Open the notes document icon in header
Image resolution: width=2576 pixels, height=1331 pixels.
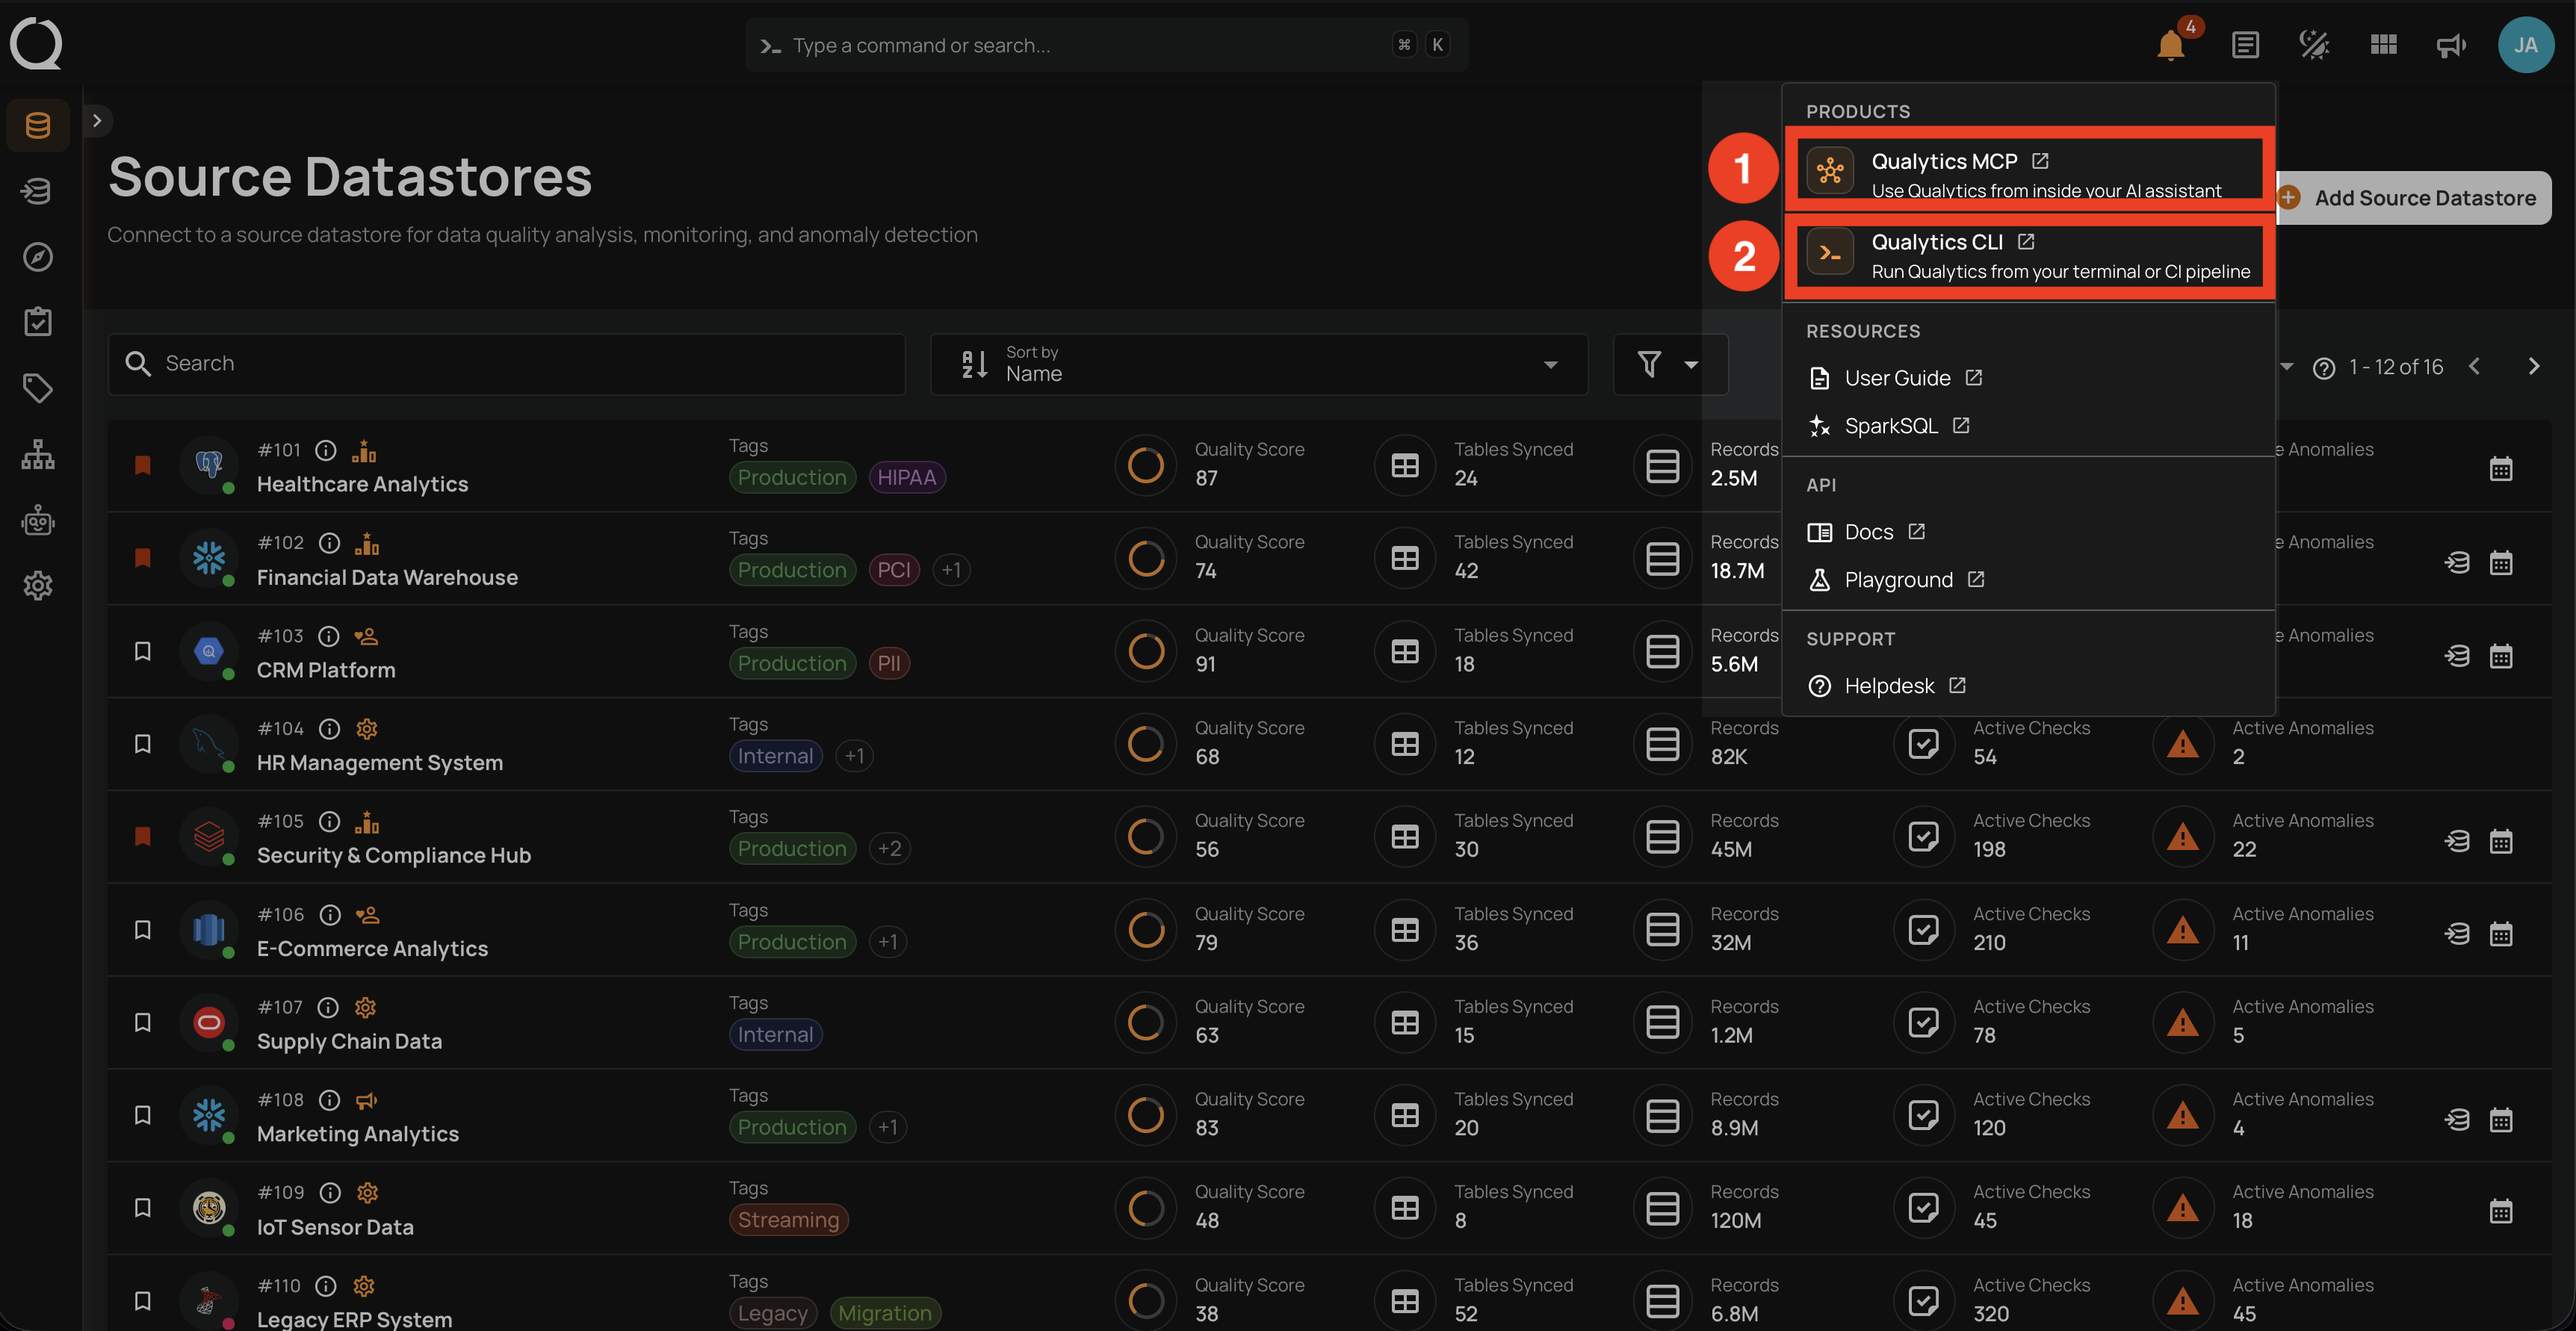coord(2245,45)
